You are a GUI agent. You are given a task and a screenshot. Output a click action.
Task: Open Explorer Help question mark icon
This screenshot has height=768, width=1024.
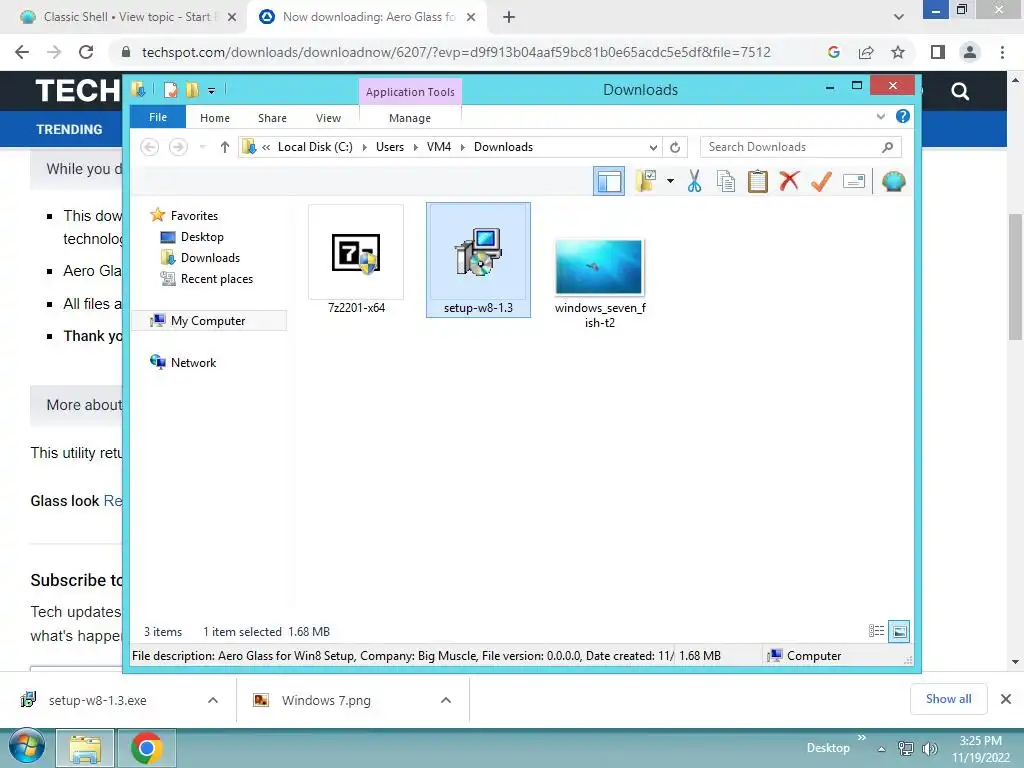click(903, 116)
